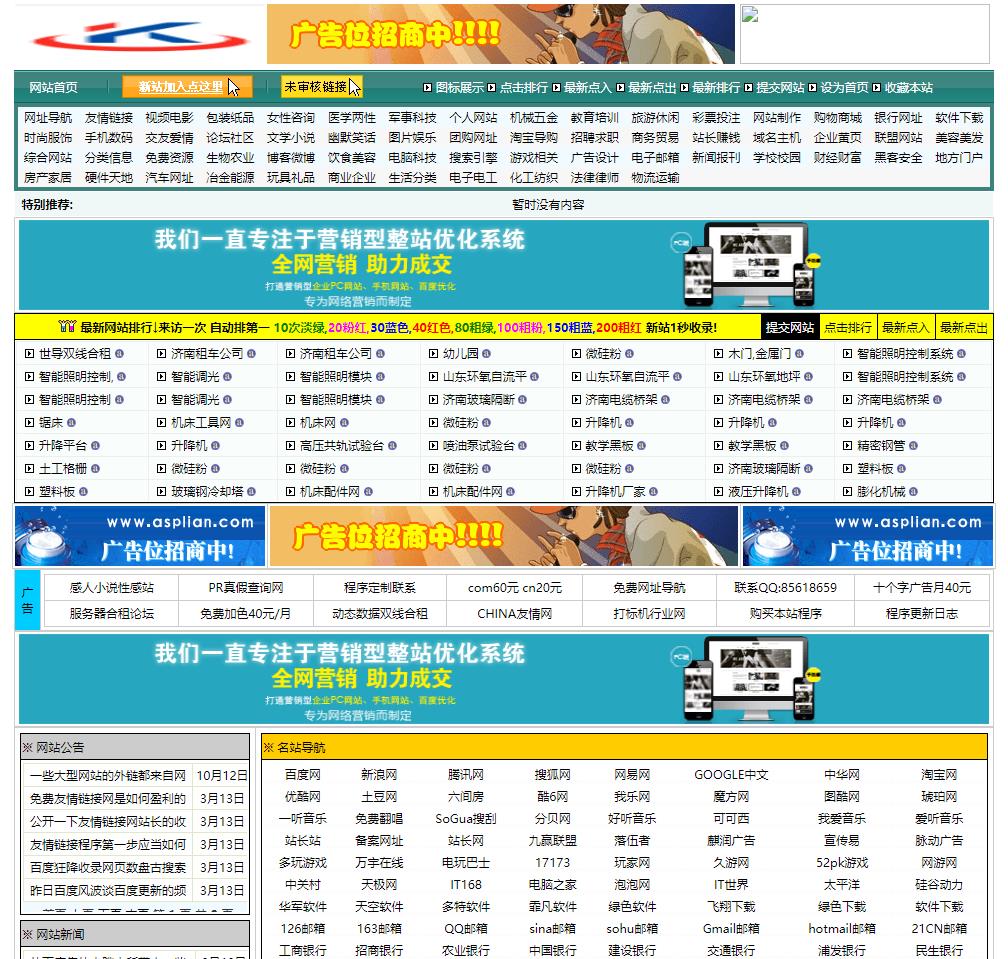Click the square icon before 玻璃钢冷却塔
The width and height of the screenshot is (1008, 959).
[162, 492]
